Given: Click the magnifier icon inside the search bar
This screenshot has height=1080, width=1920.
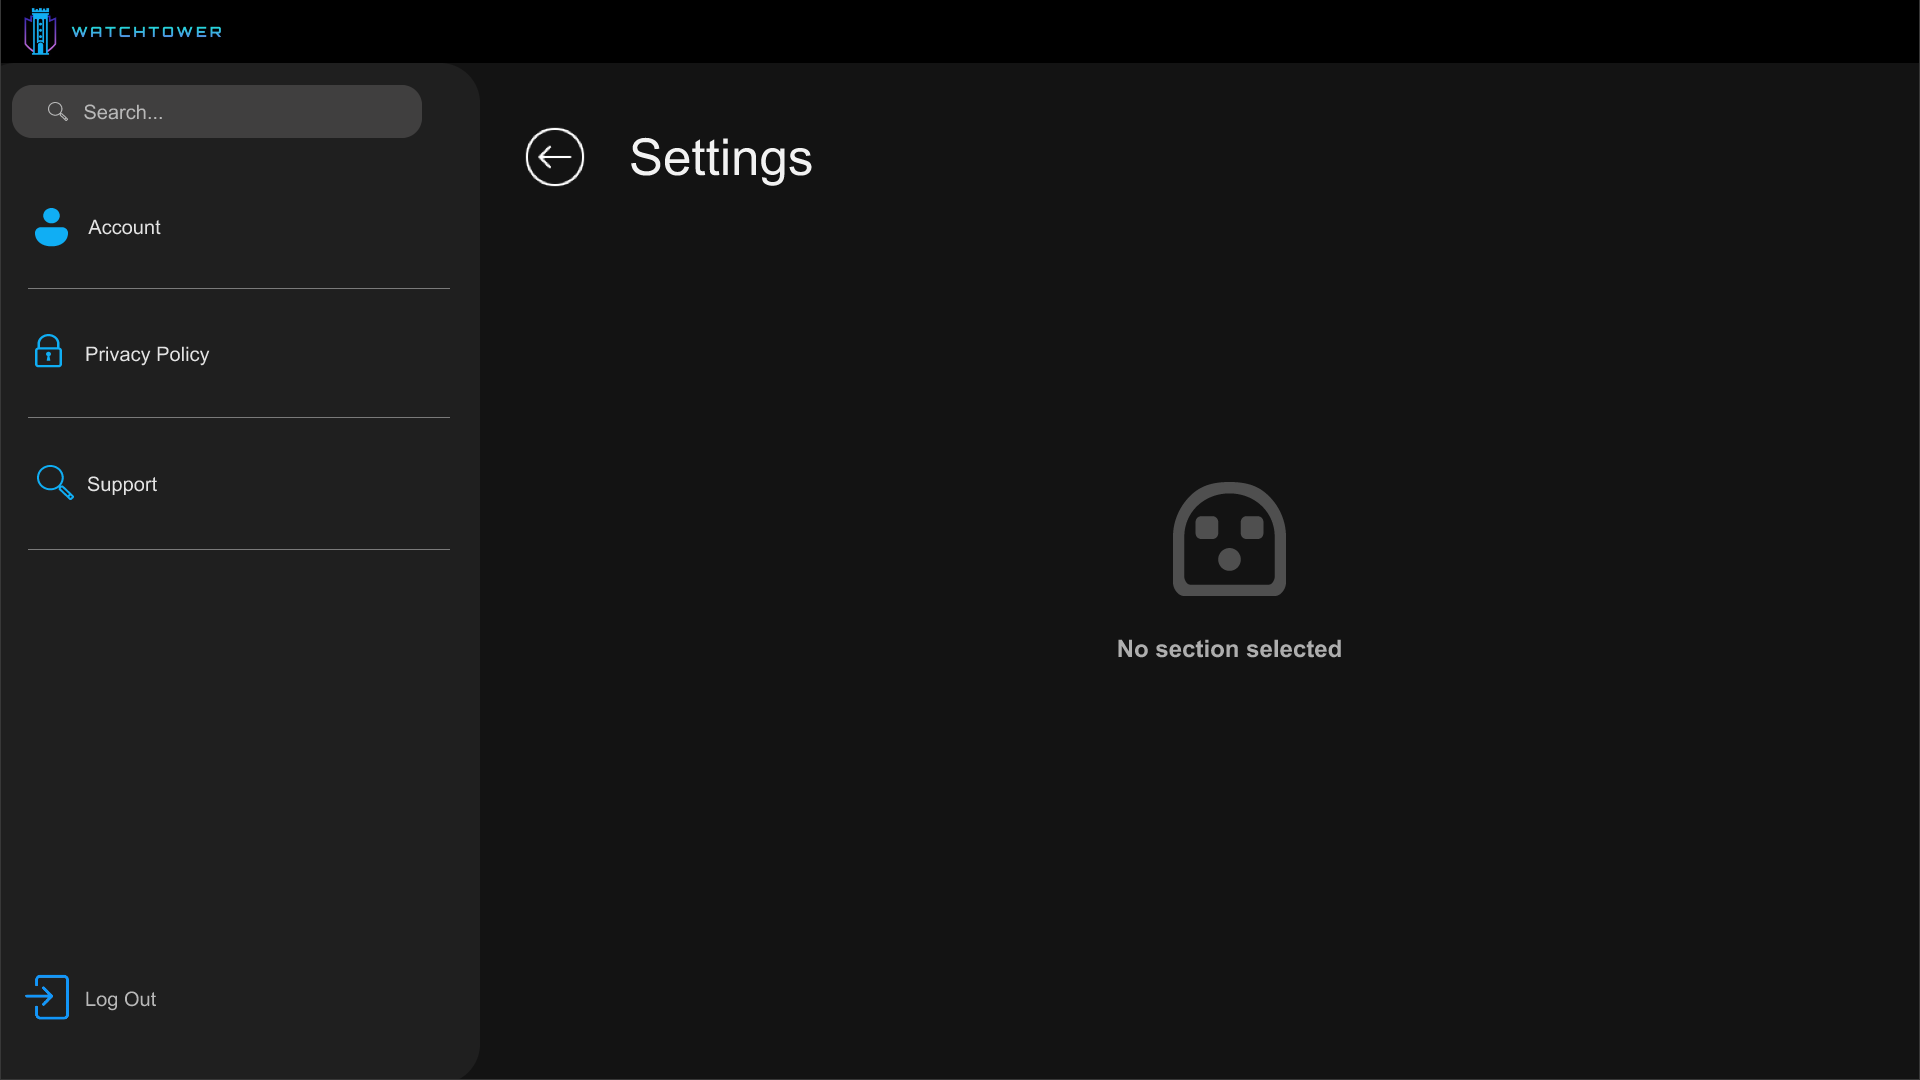Looking at the screenshot, I should coord(58,111).
